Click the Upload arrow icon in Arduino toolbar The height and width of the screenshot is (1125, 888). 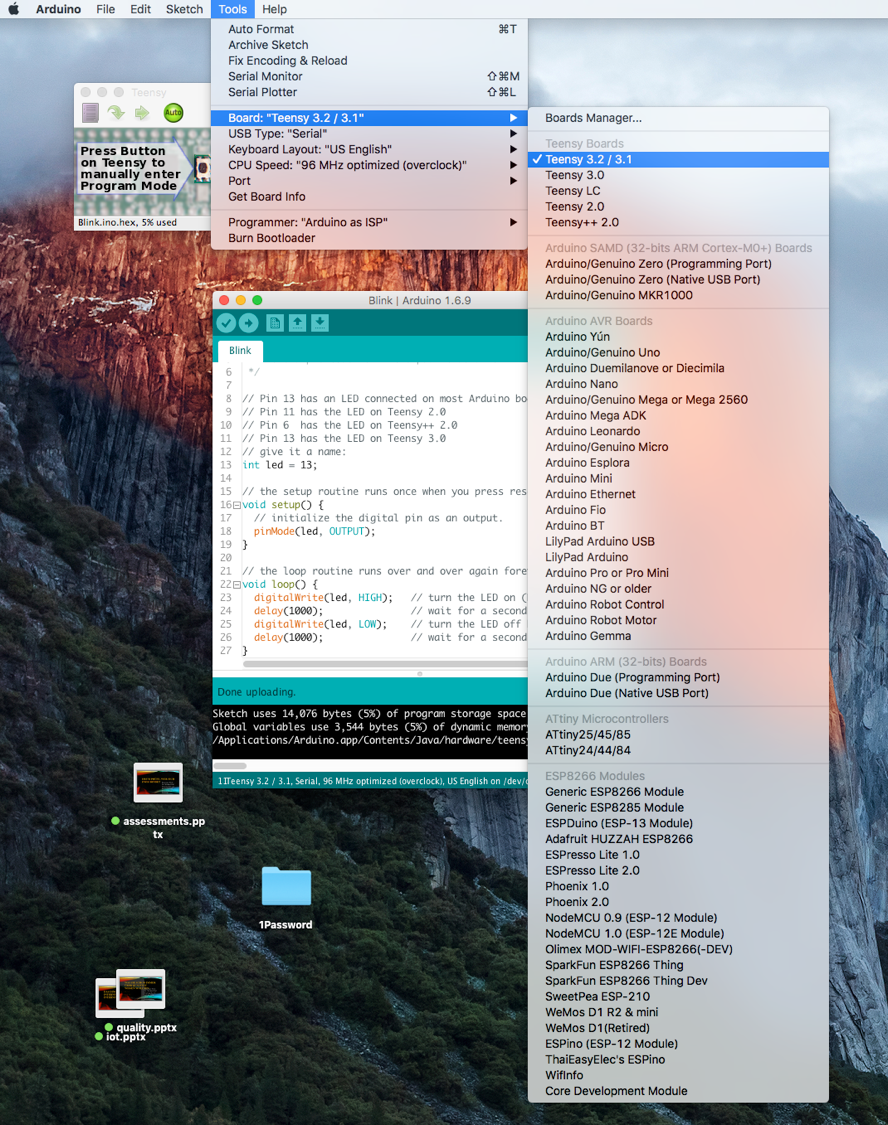pos(249,323)
